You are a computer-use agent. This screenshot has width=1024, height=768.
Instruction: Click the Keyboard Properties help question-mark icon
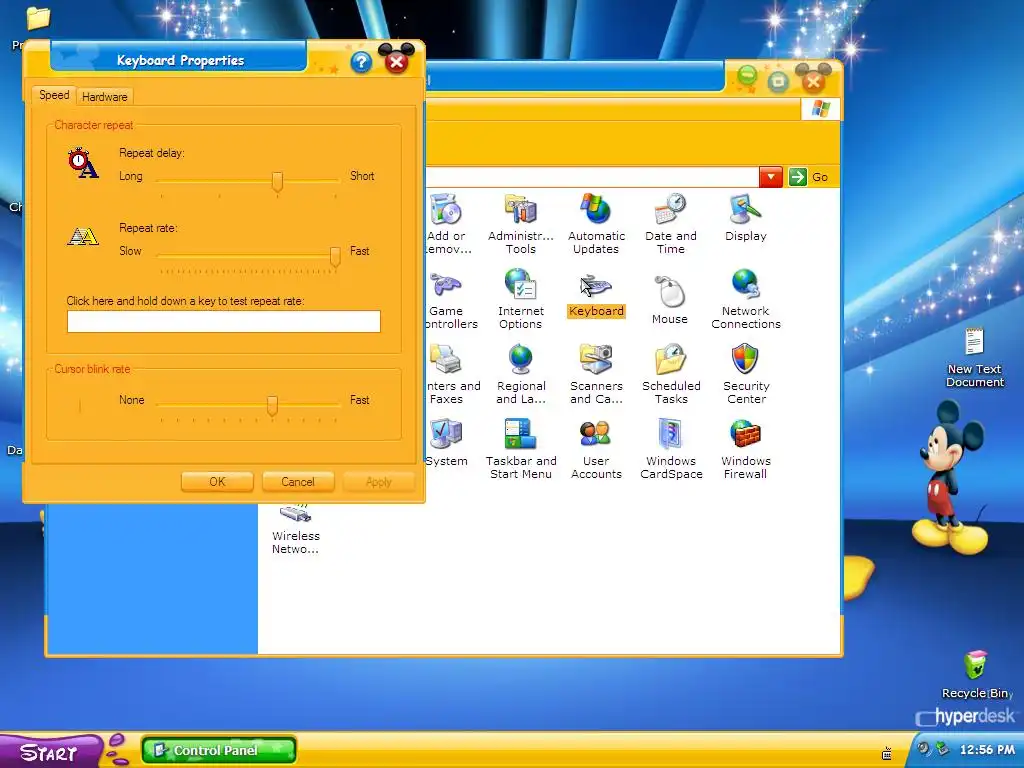tap(361, 62)
